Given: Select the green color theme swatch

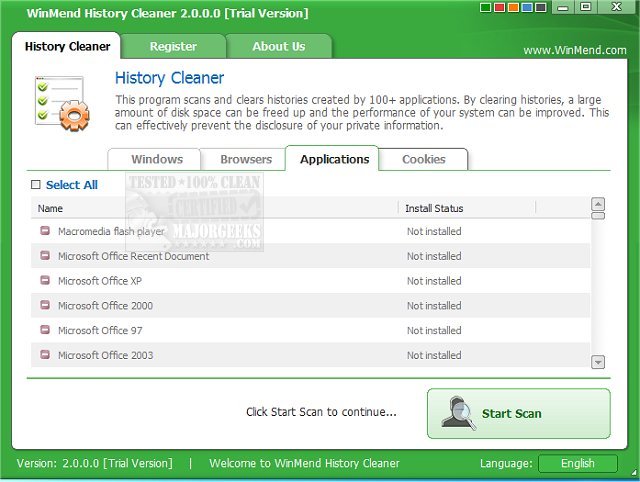Looking at the screenshot, I should (486, 8).
